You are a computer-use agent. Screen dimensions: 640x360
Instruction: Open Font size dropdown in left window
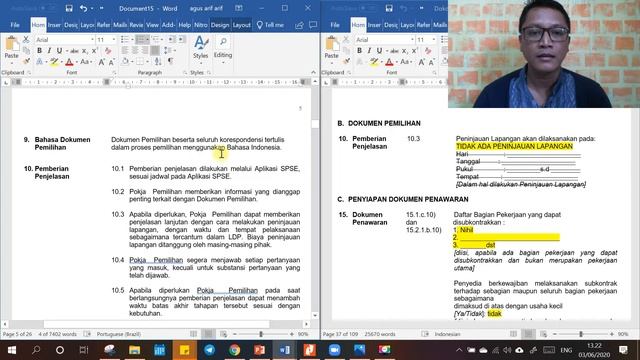pos(113,40)
